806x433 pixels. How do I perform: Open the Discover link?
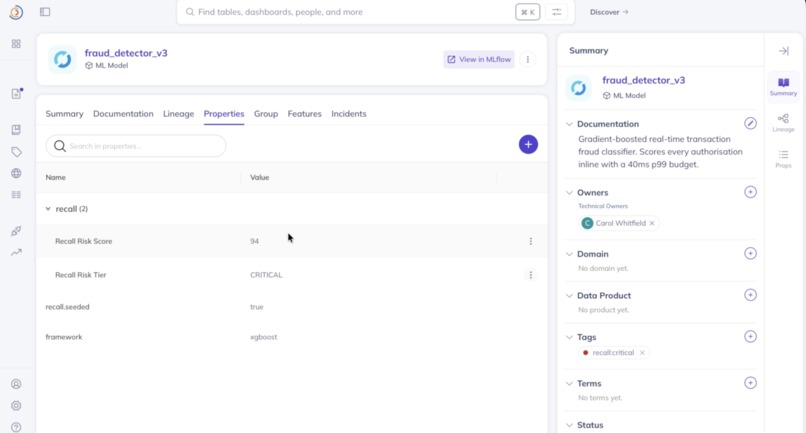(609, 12)
